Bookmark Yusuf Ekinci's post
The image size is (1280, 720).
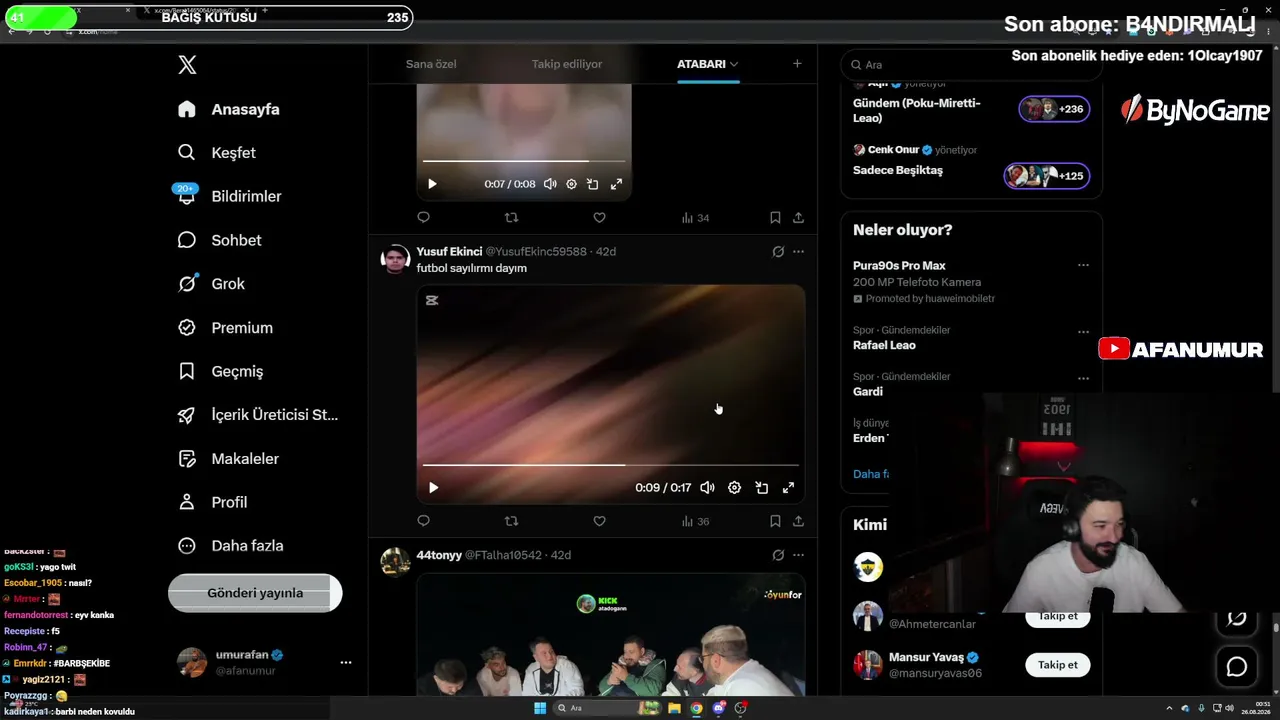pyautogui.click(x=775, y=521)
